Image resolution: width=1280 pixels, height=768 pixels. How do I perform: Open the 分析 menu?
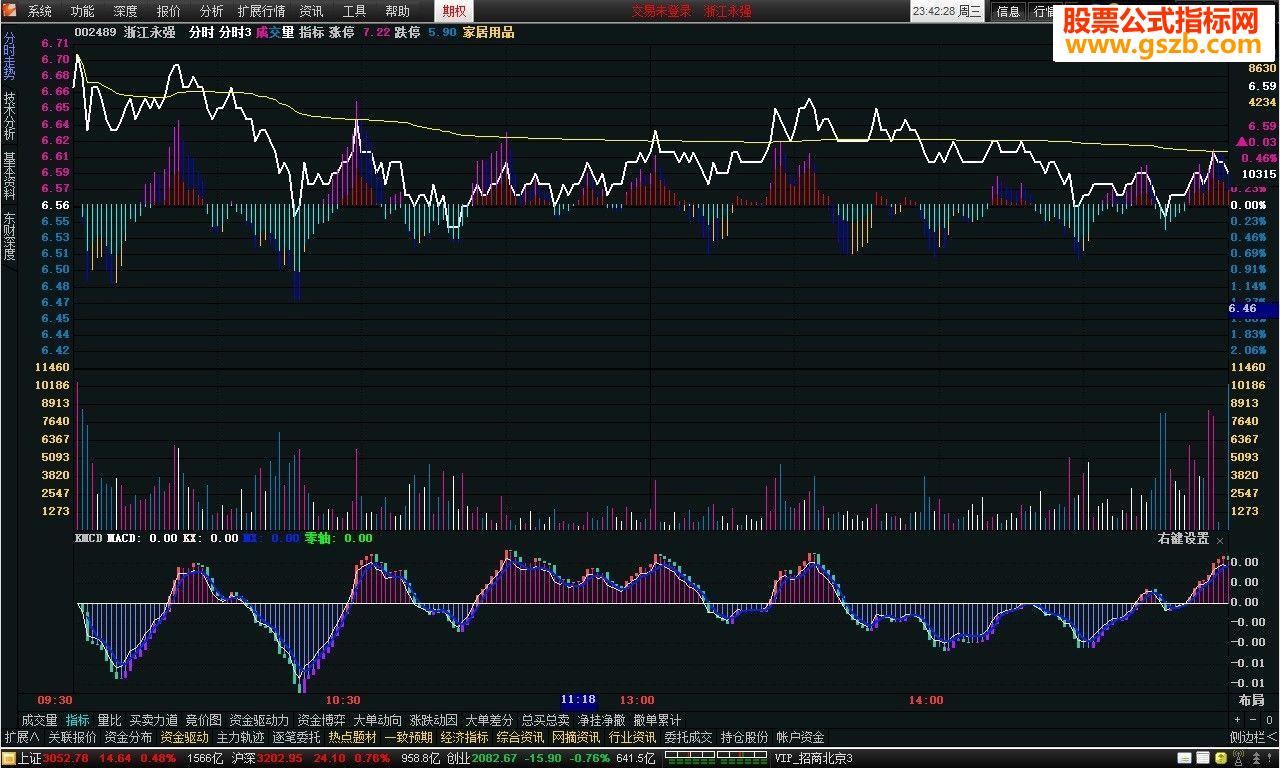click(x=211, y=11)
